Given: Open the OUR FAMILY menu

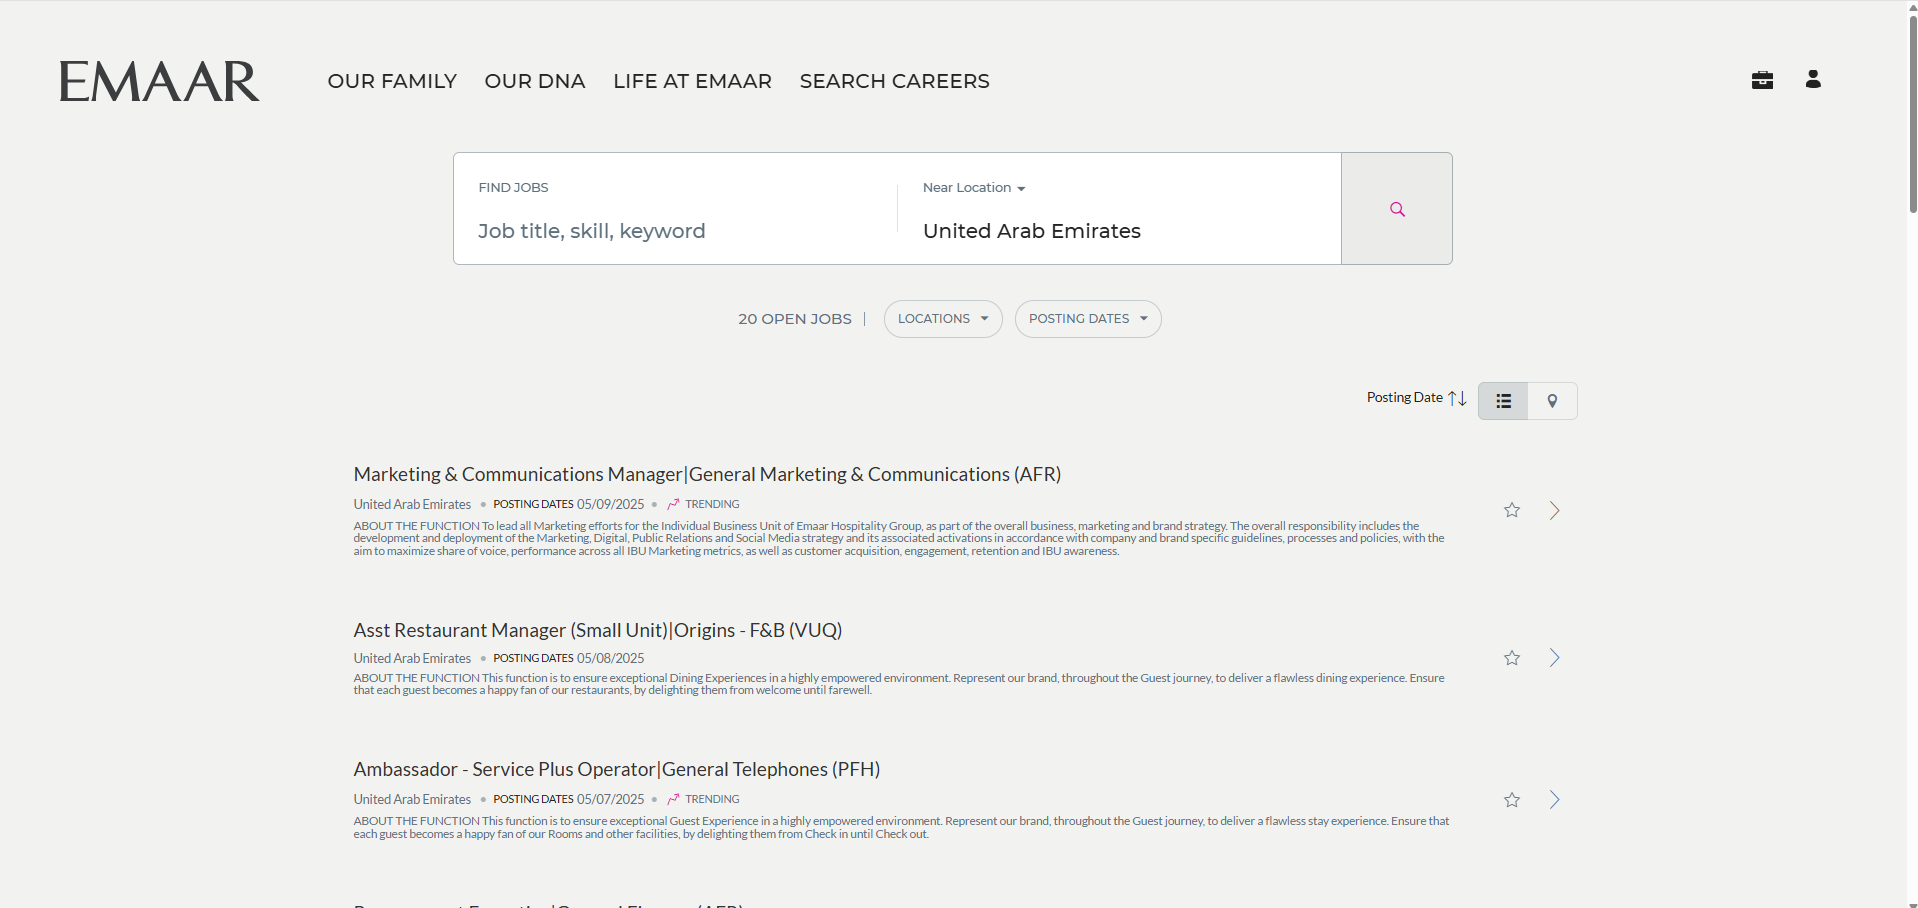Looking at the screenshot, I should (x=392, y=81).
